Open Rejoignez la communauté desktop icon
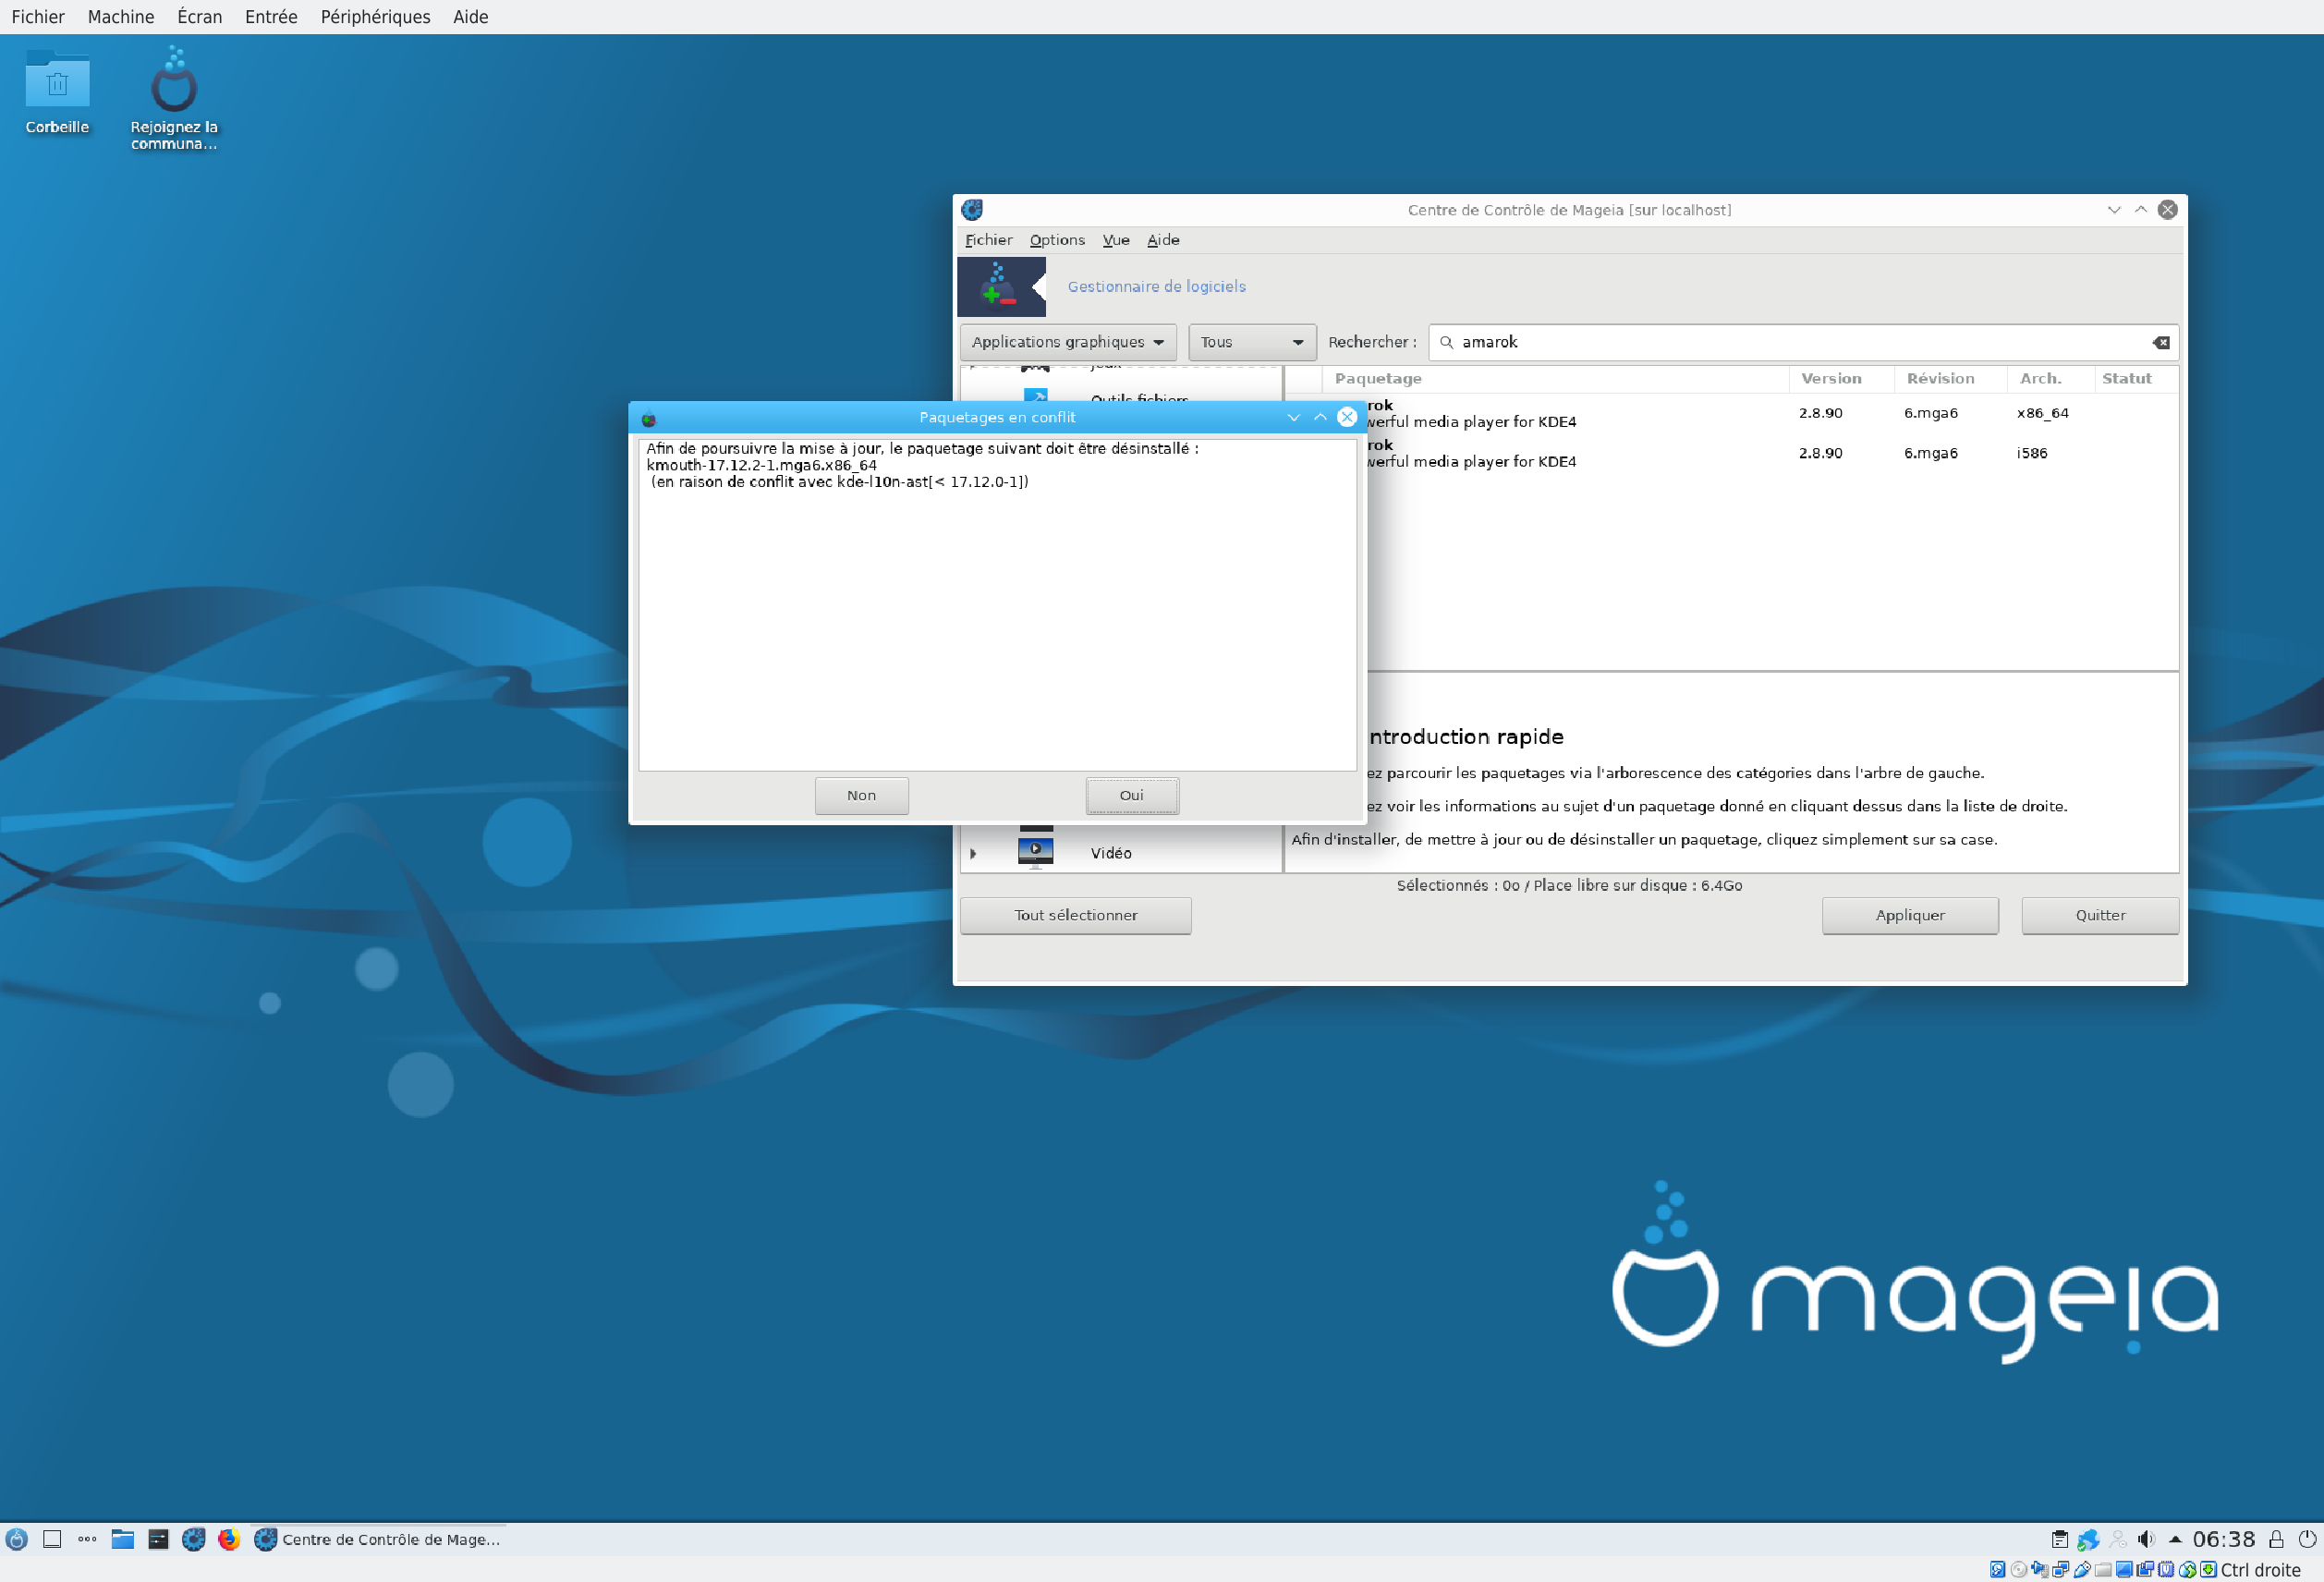2324x1582 pixels. pyautogui.click(x=174, y=98)
